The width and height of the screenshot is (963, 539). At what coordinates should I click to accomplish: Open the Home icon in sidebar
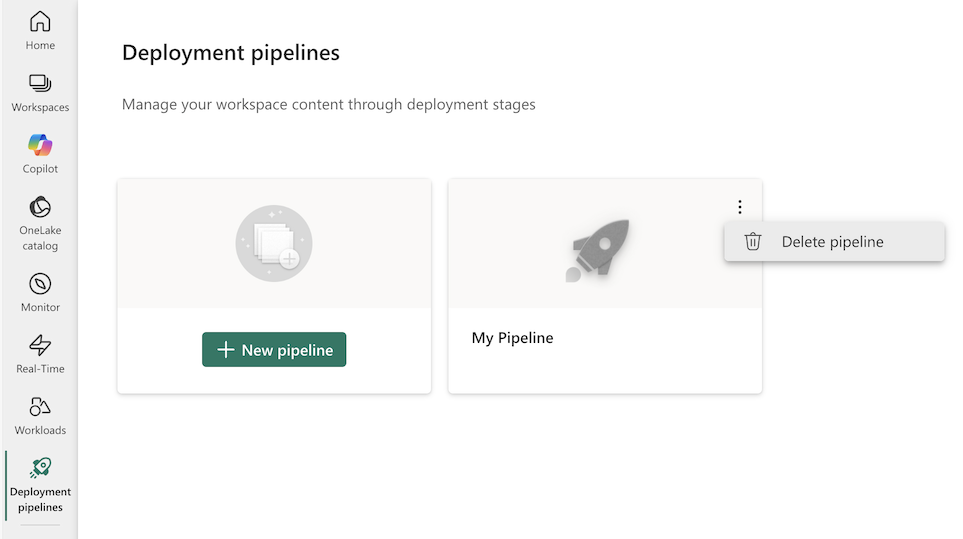40,22
